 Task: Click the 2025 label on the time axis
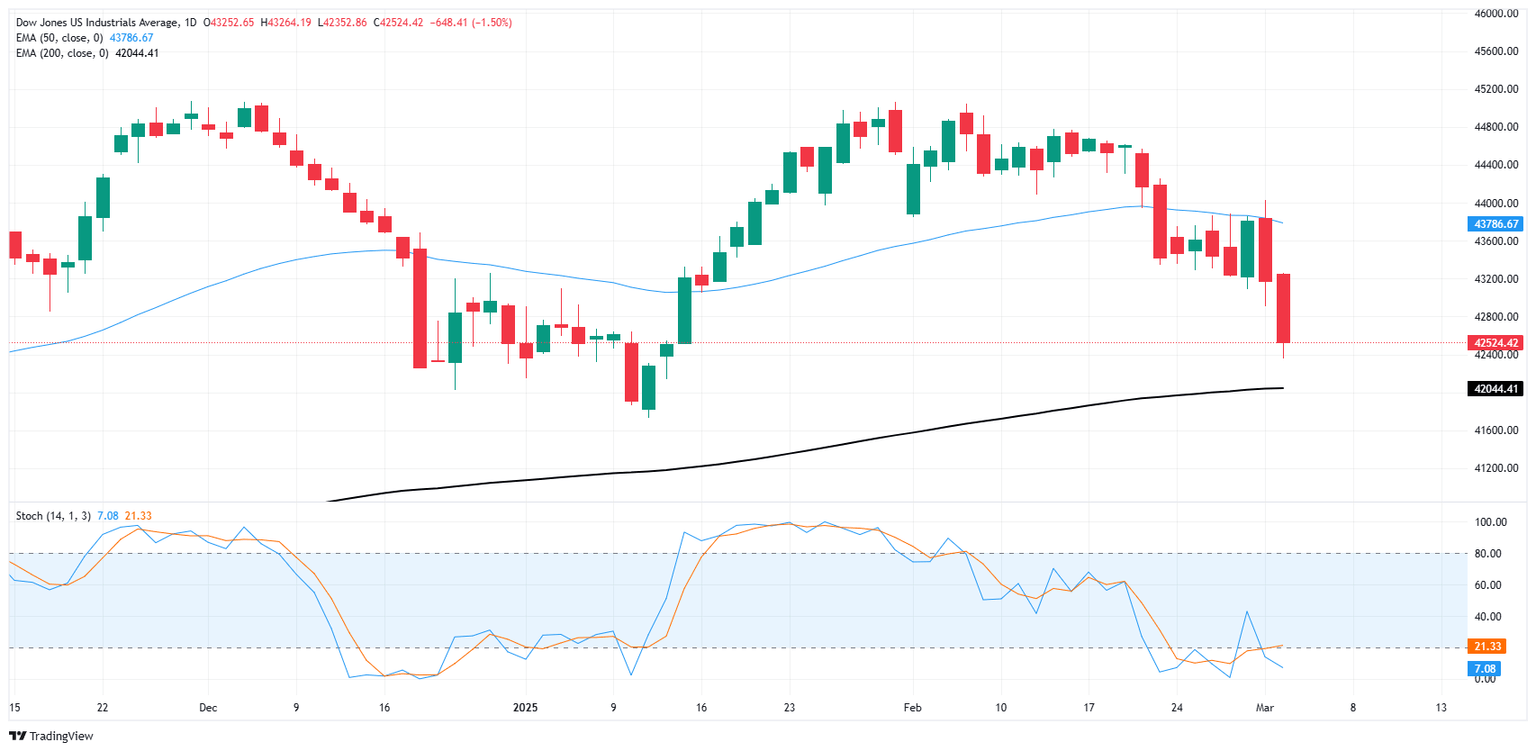point(522,706)
